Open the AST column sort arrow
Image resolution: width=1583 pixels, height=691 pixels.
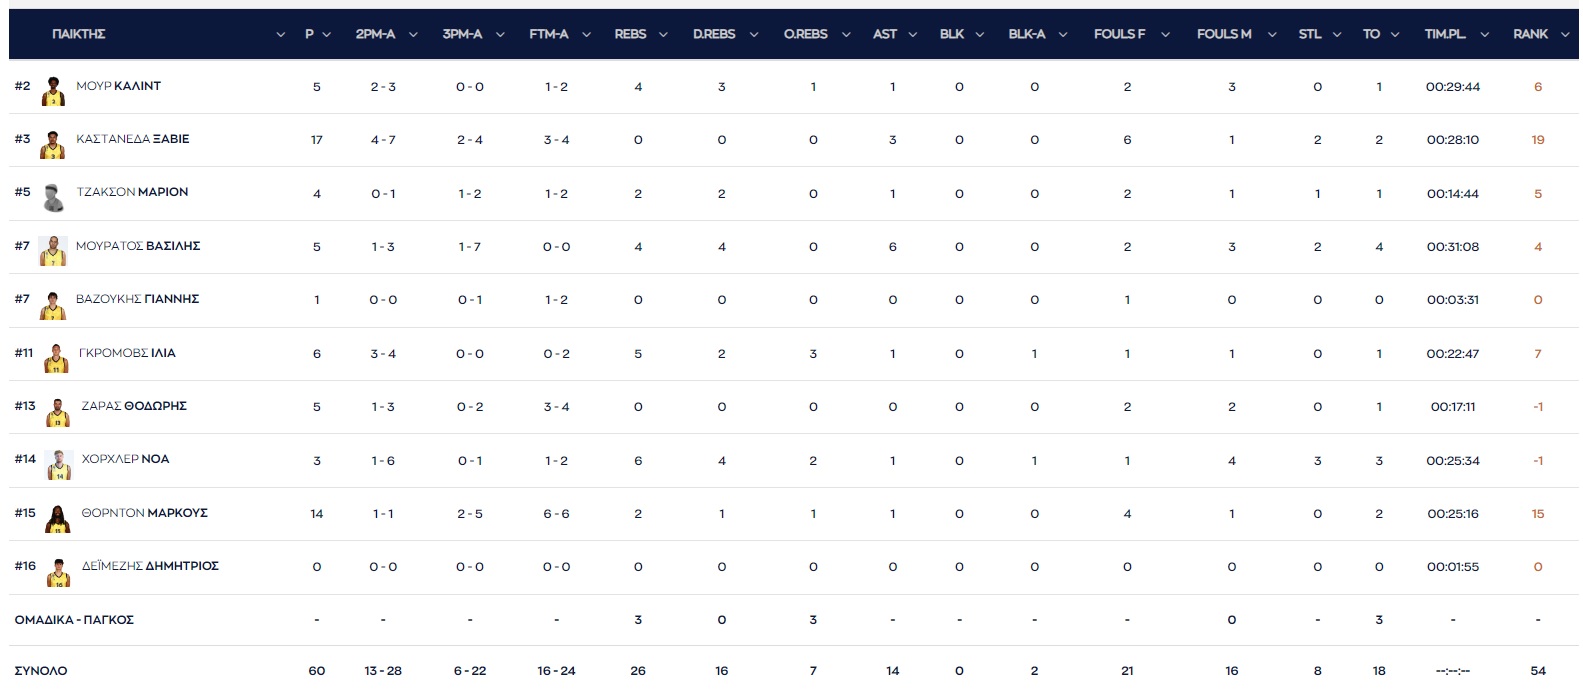[x=913, y=35]
